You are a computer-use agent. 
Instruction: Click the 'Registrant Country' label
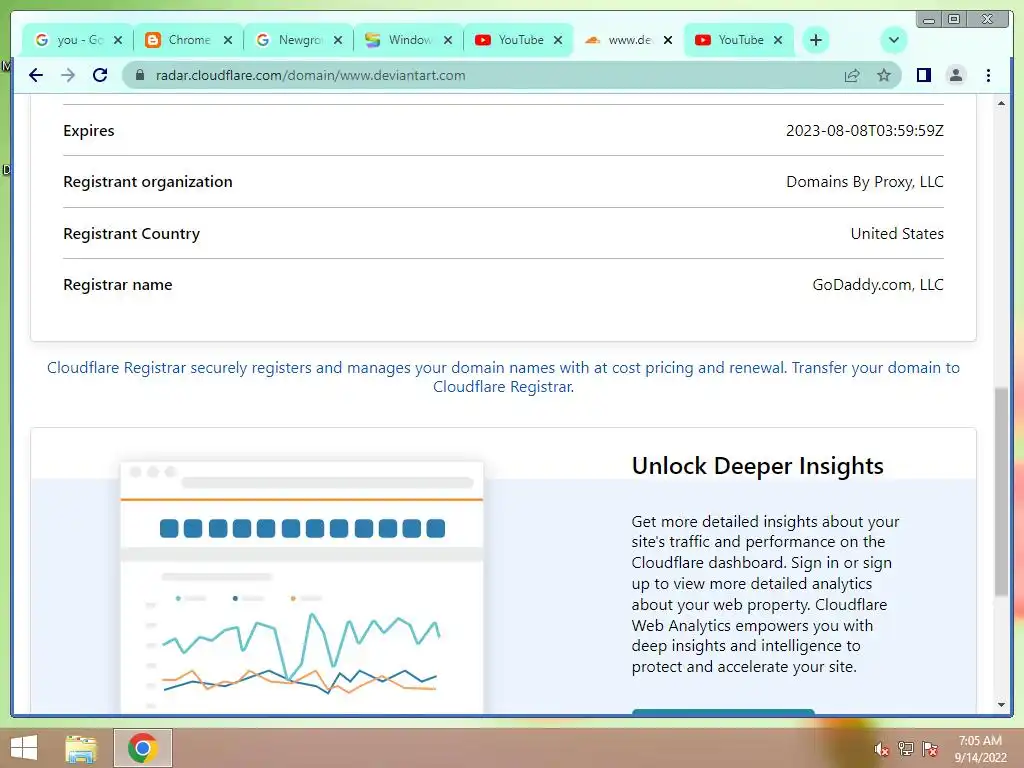pos(131,234)
